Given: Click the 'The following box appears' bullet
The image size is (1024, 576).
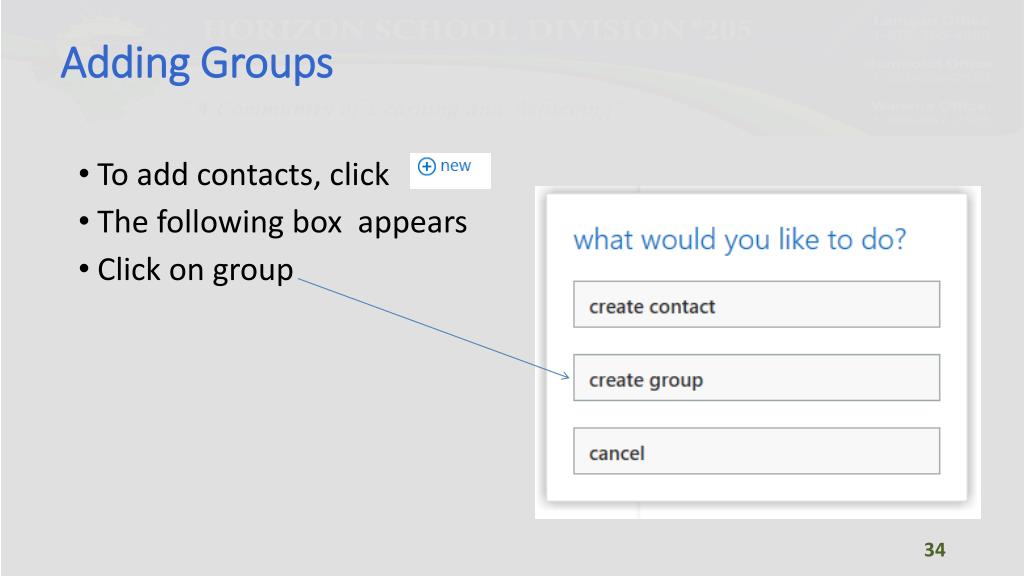Looking at the screenshot, I should [281, 222].
